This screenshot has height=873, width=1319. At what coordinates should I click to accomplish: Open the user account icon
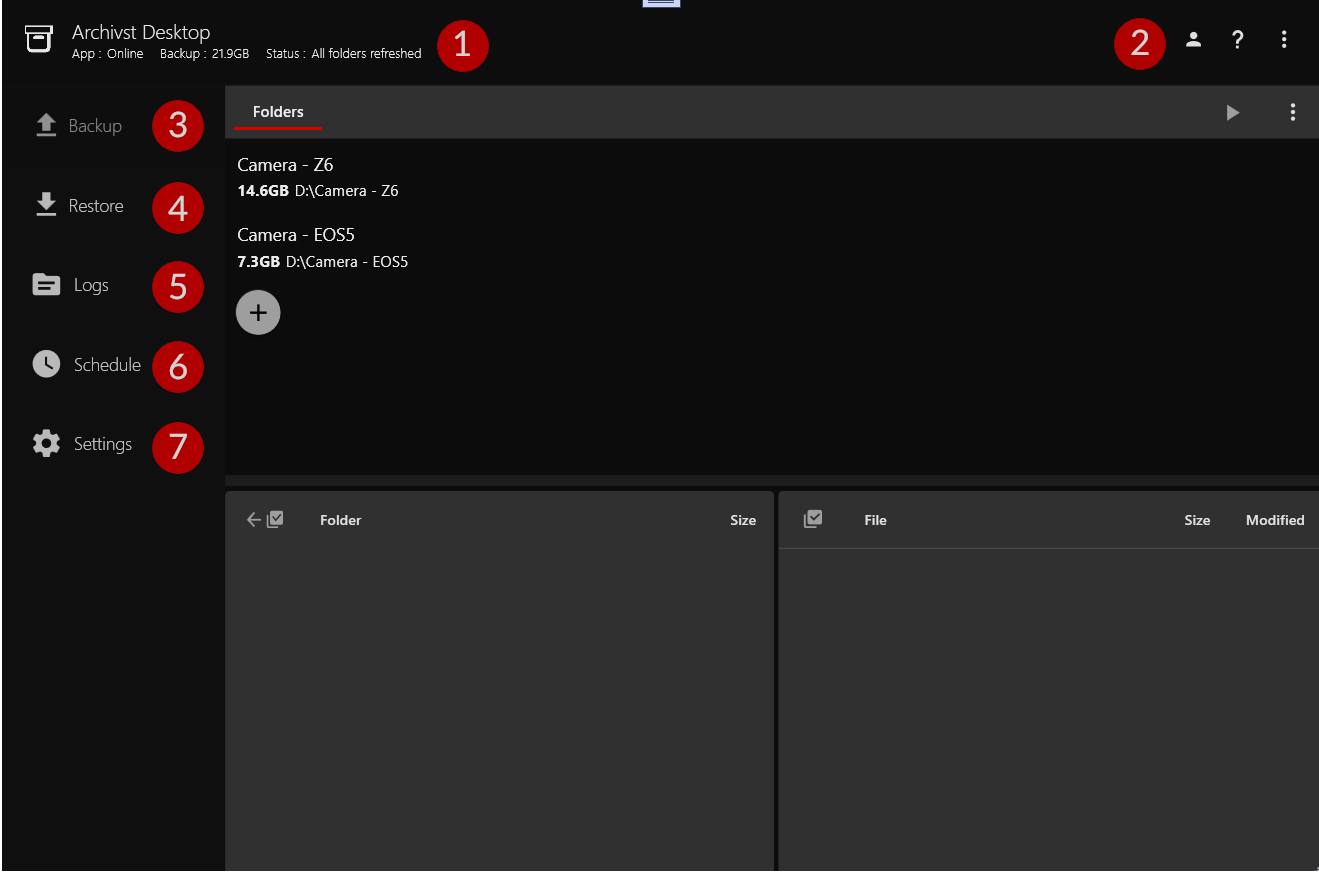[1193, 40]
